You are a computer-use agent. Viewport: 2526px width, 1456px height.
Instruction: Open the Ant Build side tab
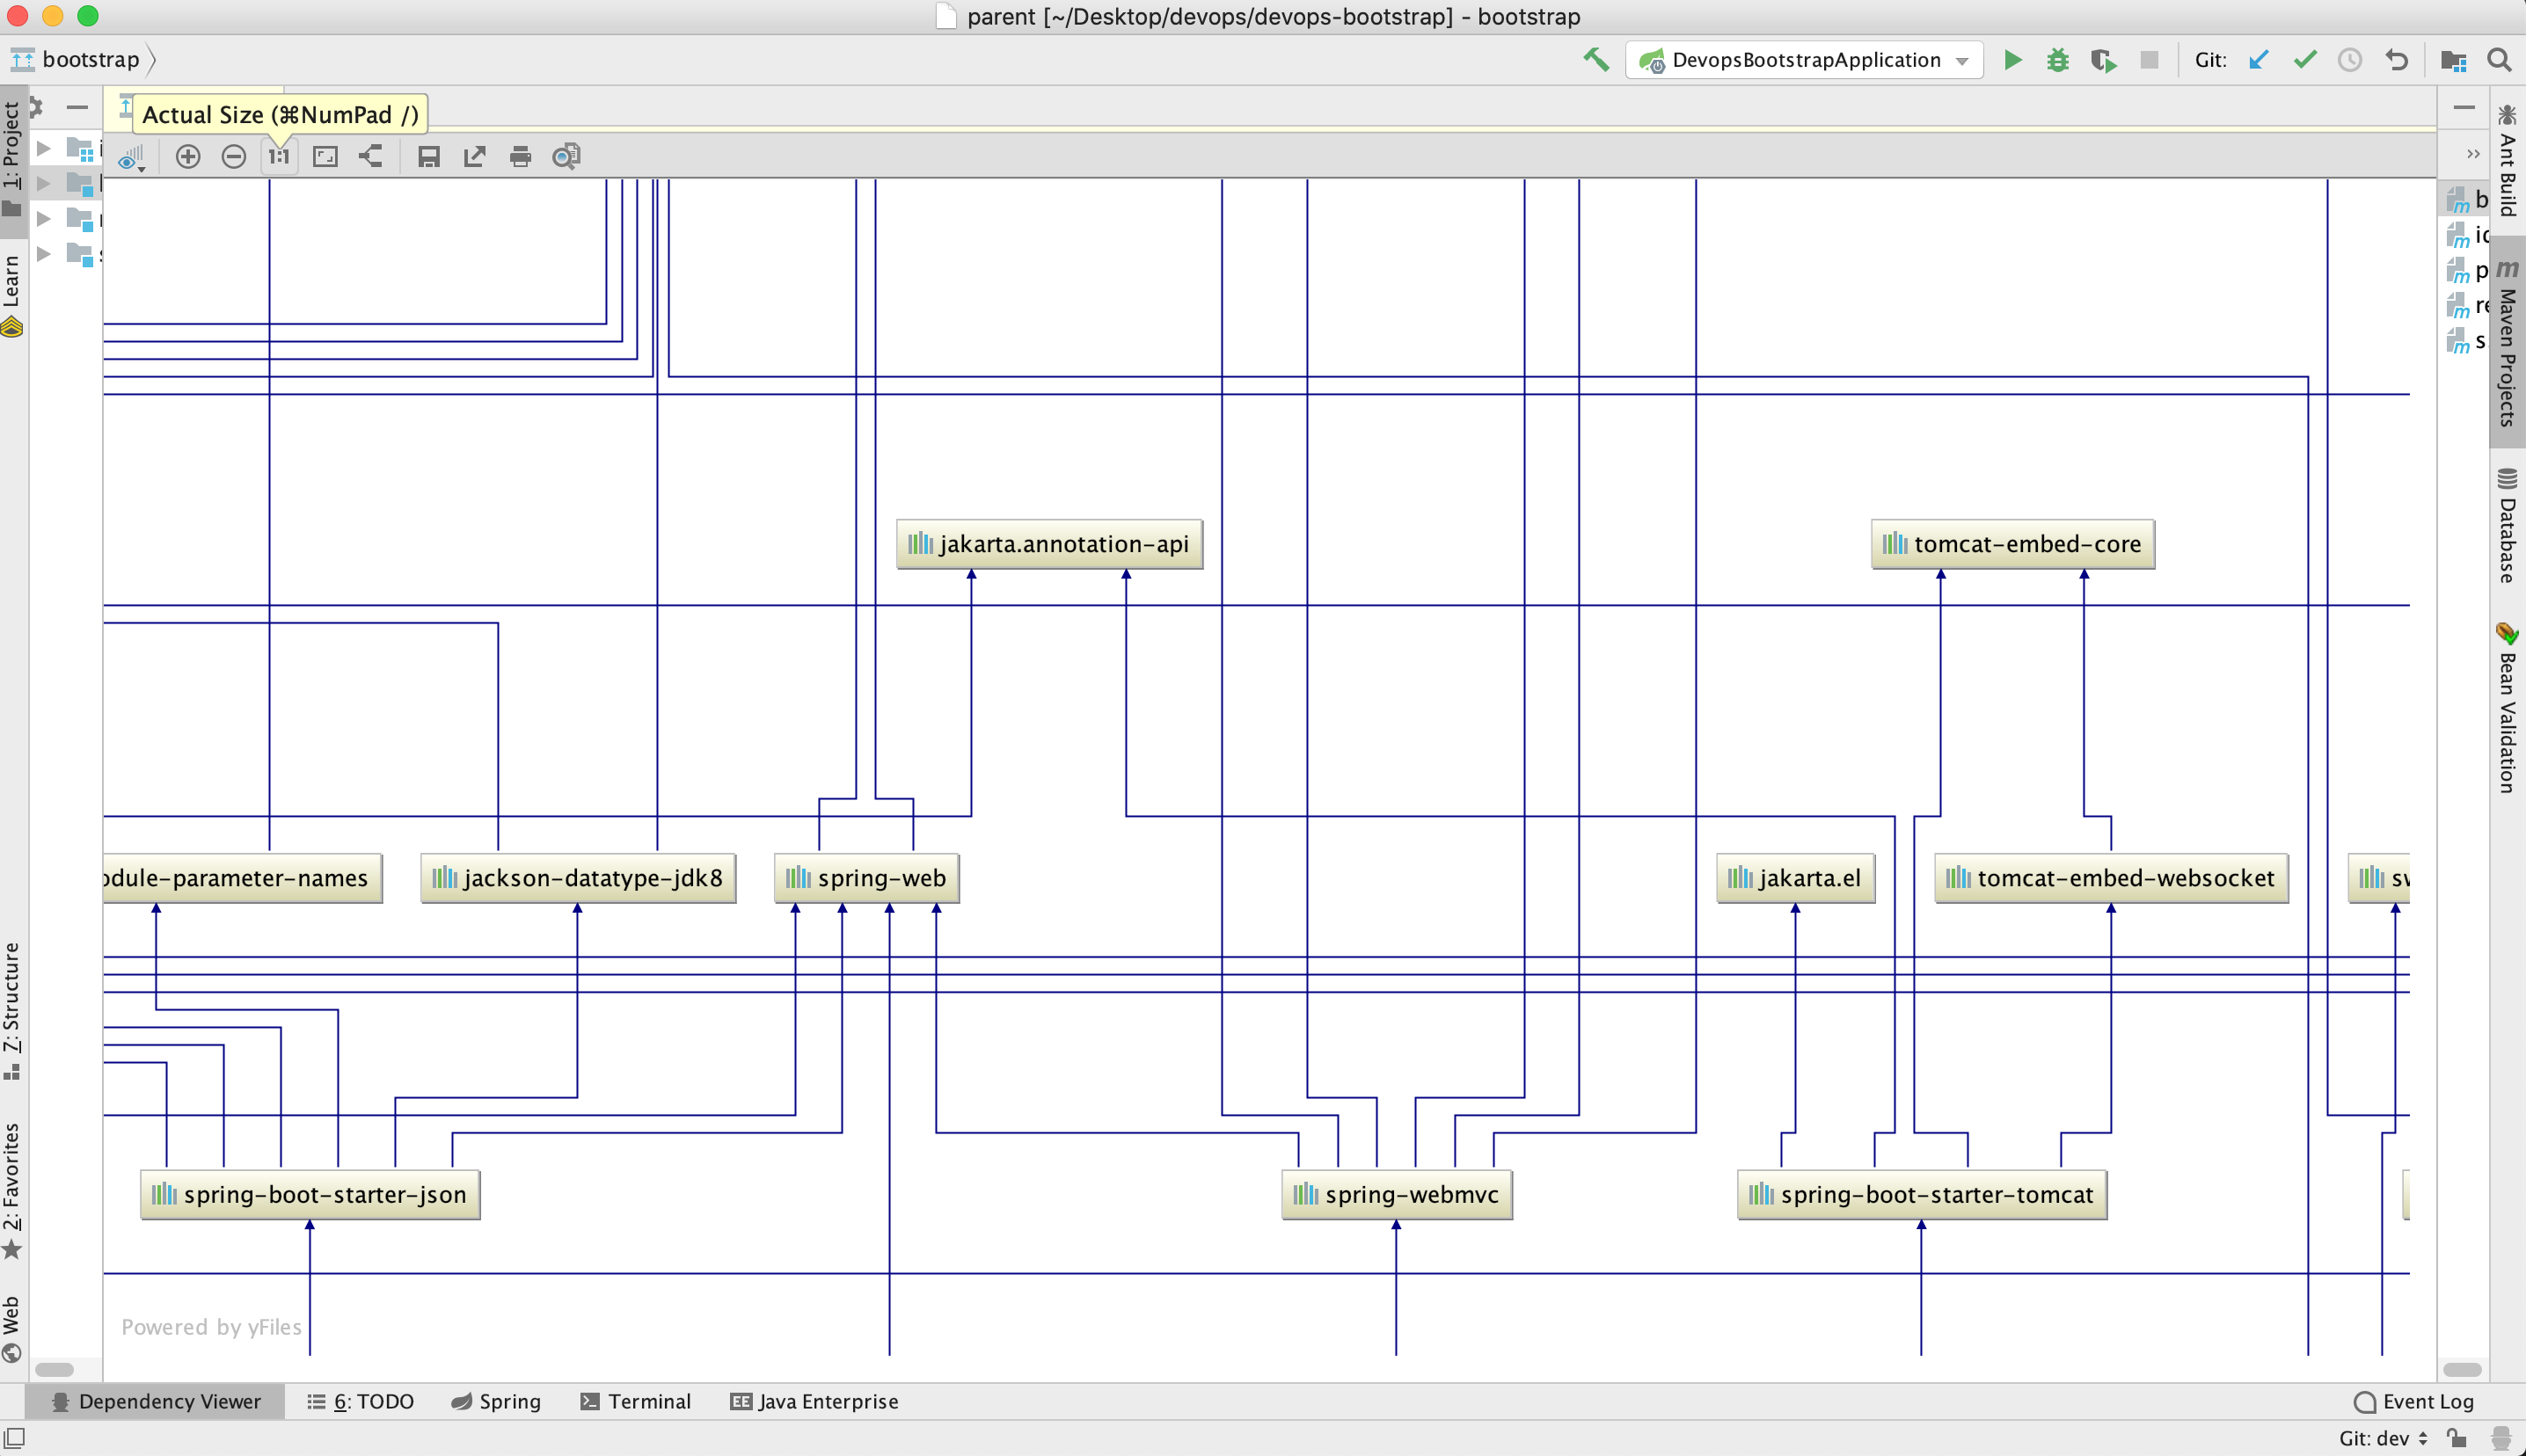tap(2507, 160)
